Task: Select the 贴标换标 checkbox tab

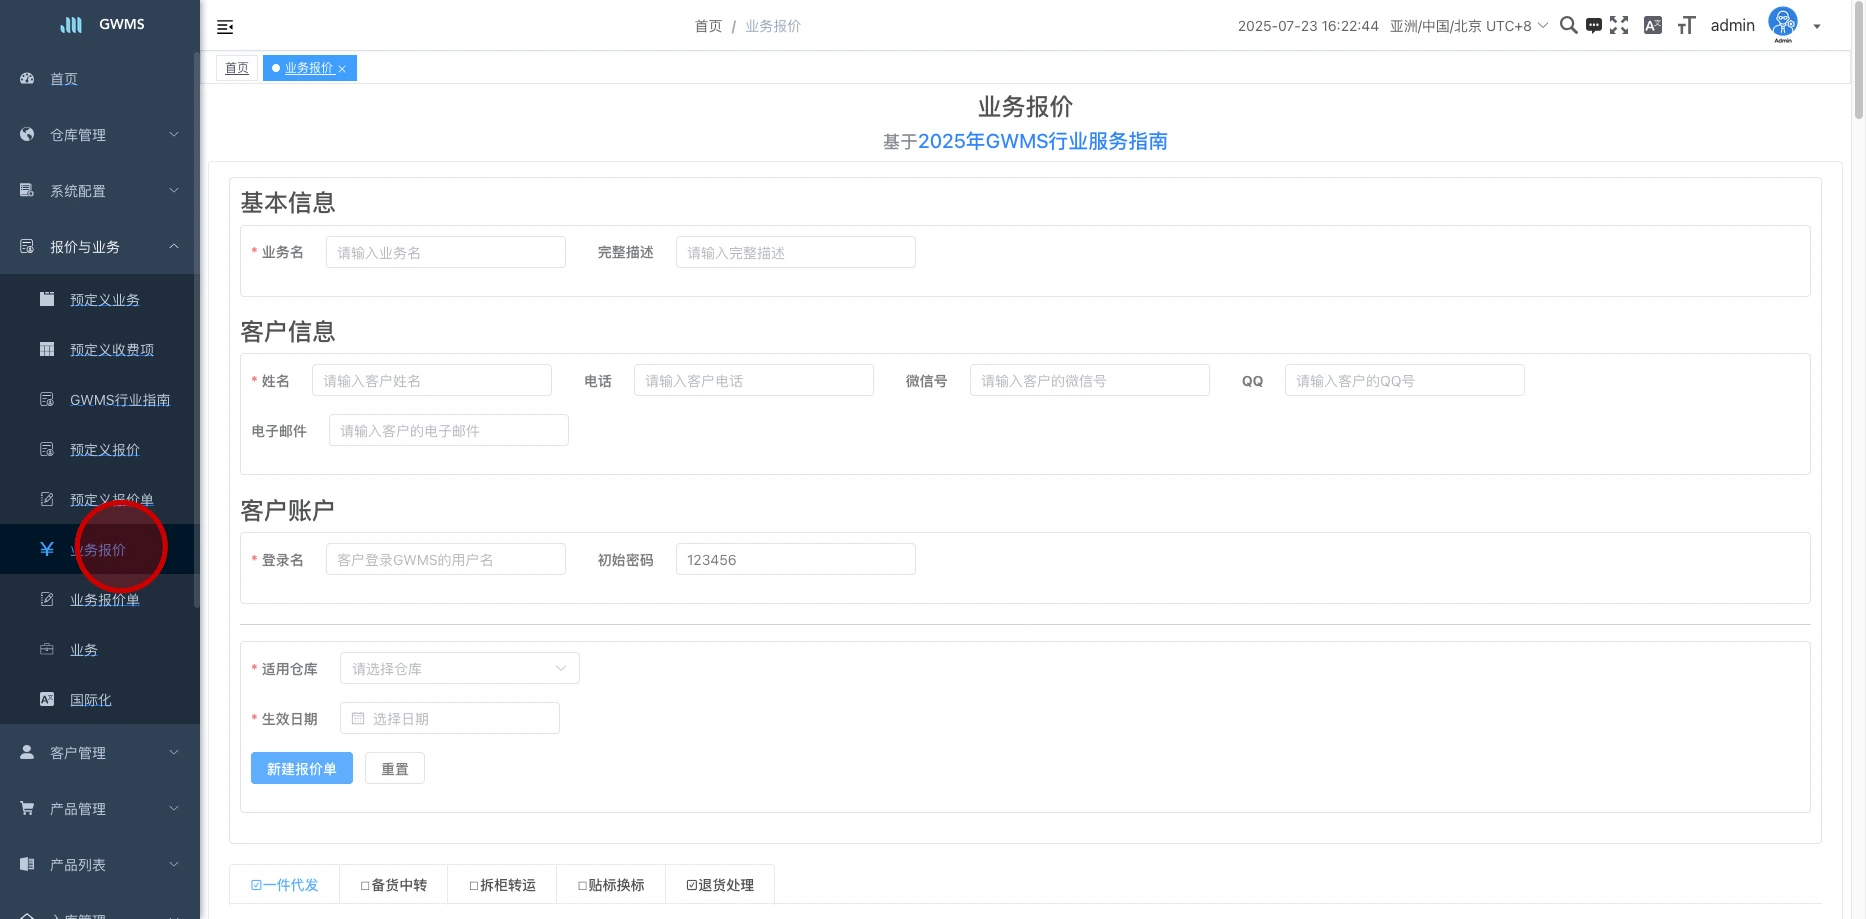Action: point(611,885)
